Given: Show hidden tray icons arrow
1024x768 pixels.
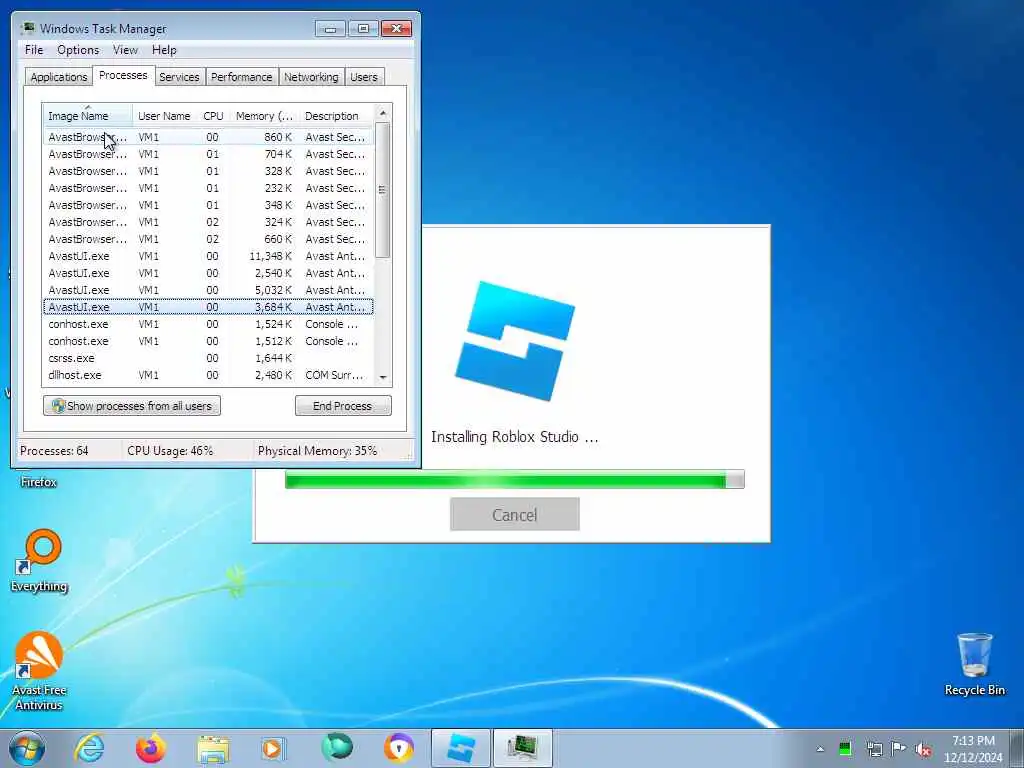Looking at the screenshot, I should (x=820, y=749).
